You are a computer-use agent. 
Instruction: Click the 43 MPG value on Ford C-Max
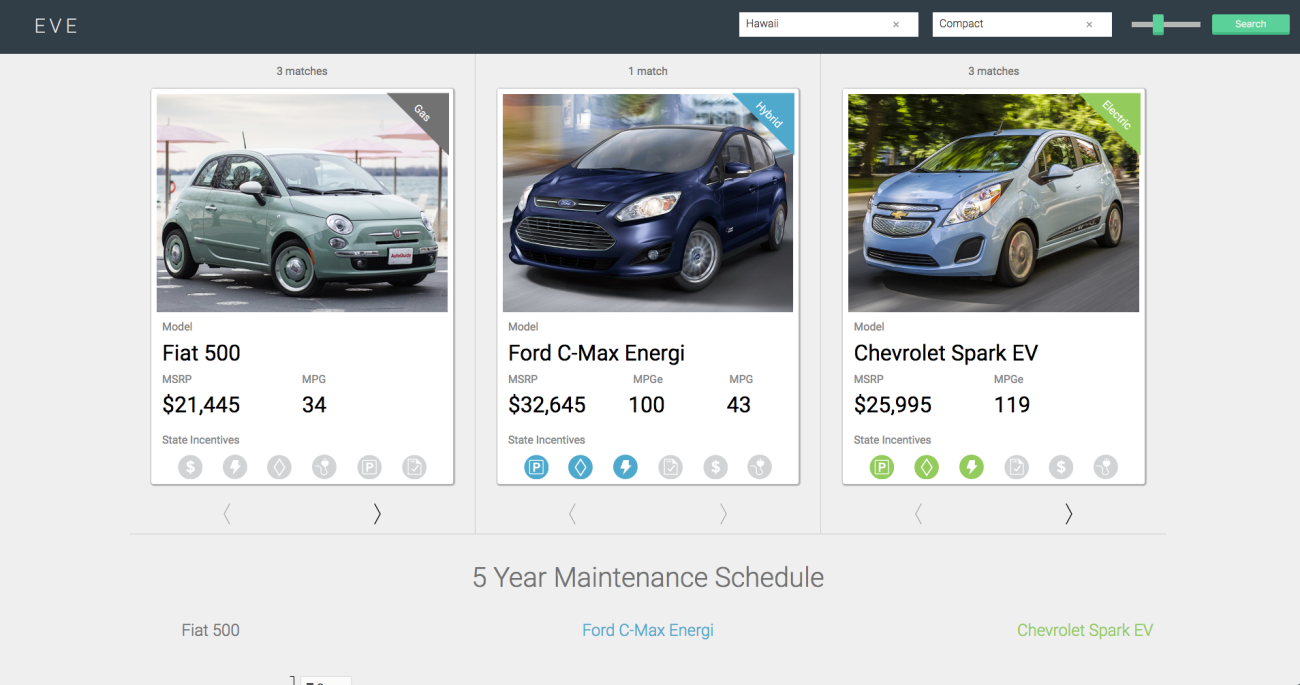[x=739, y=405]
